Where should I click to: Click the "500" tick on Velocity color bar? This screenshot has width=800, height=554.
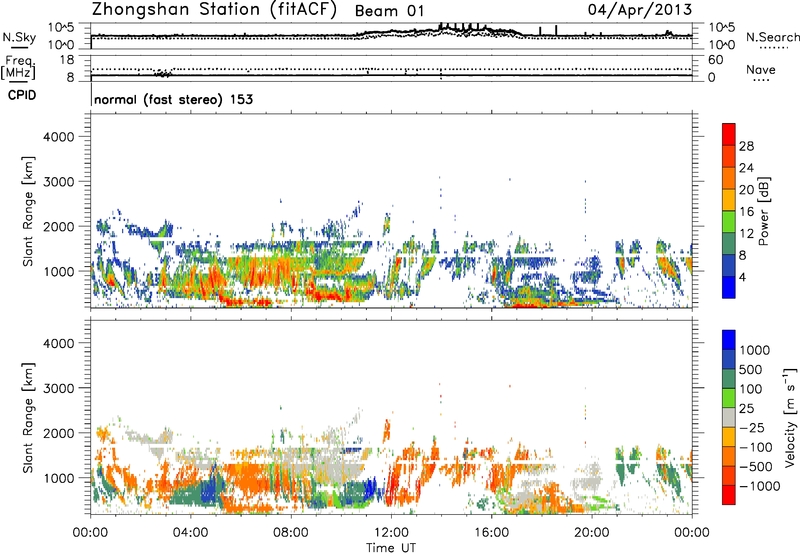pyautogui.click(x=750, y=369)
